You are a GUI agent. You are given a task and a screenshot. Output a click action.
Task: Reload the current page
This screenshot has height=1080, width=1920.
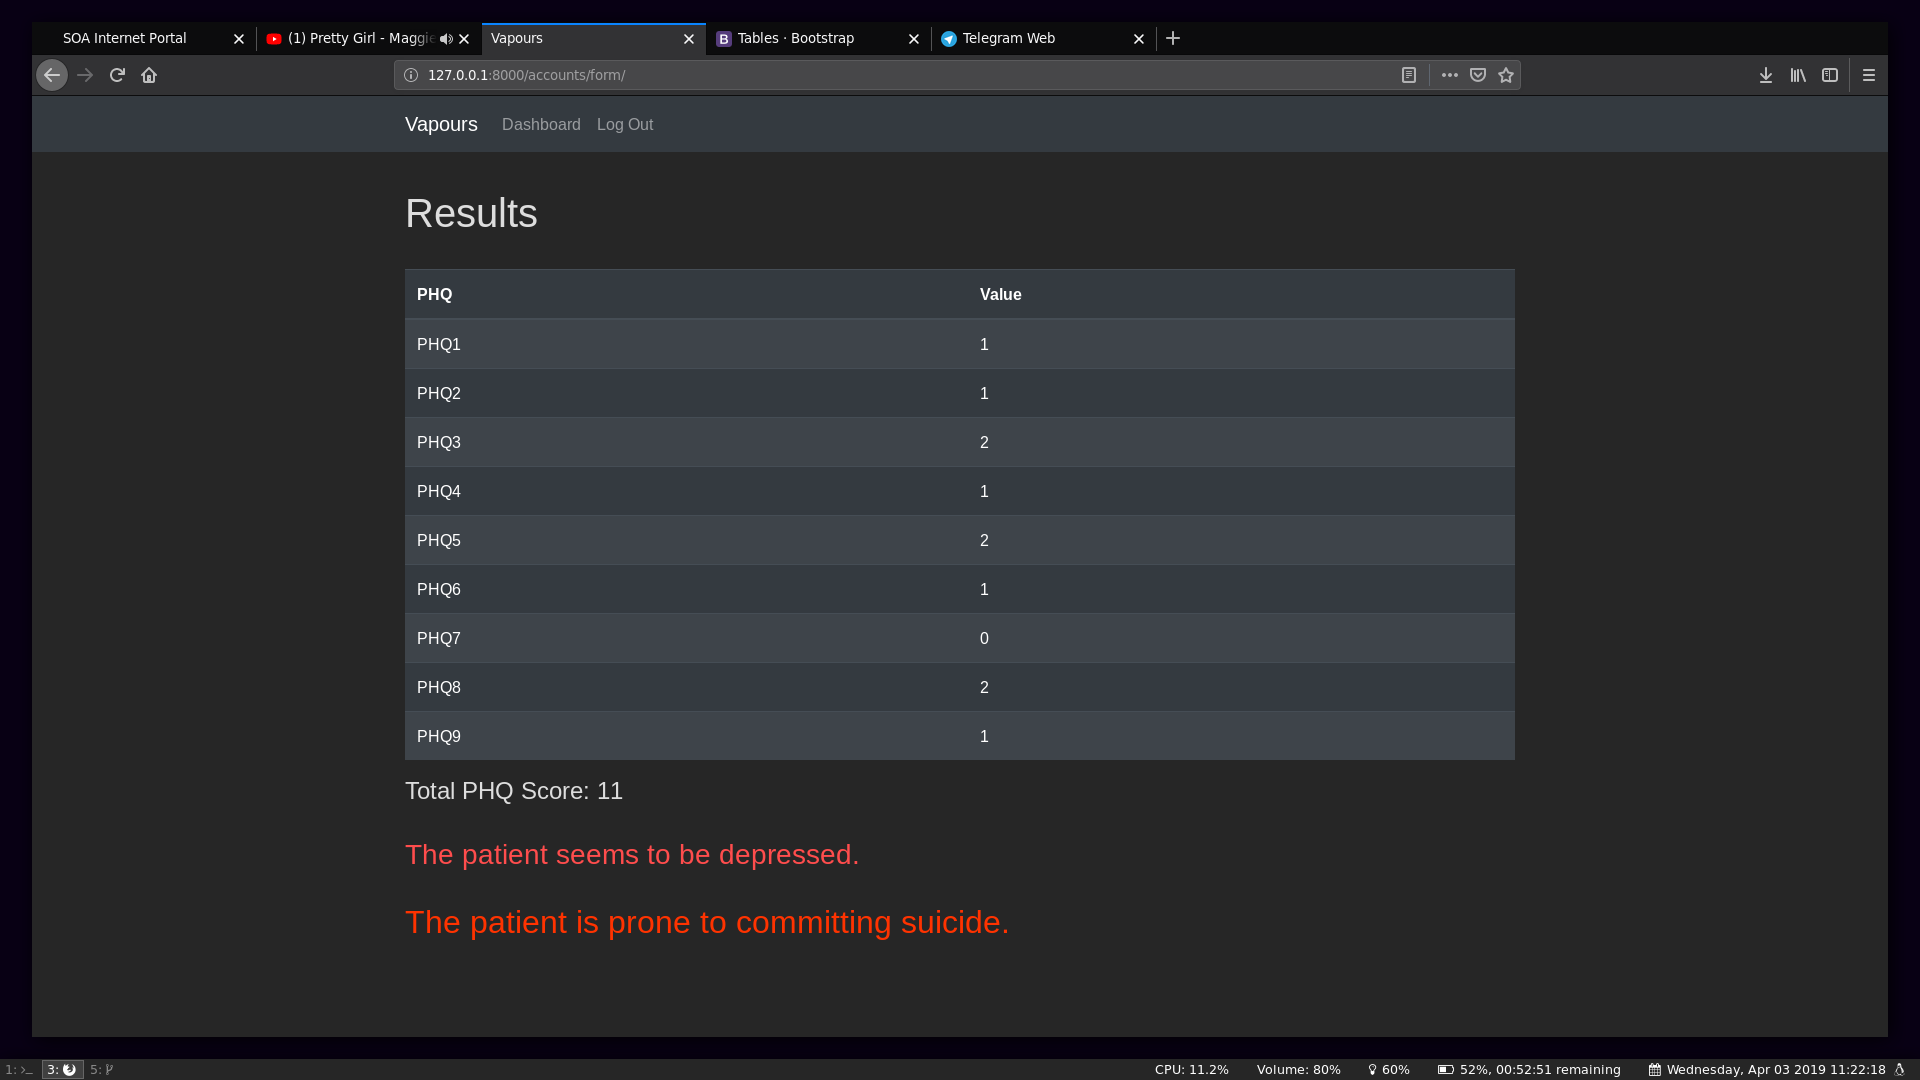tap(117, 75)
